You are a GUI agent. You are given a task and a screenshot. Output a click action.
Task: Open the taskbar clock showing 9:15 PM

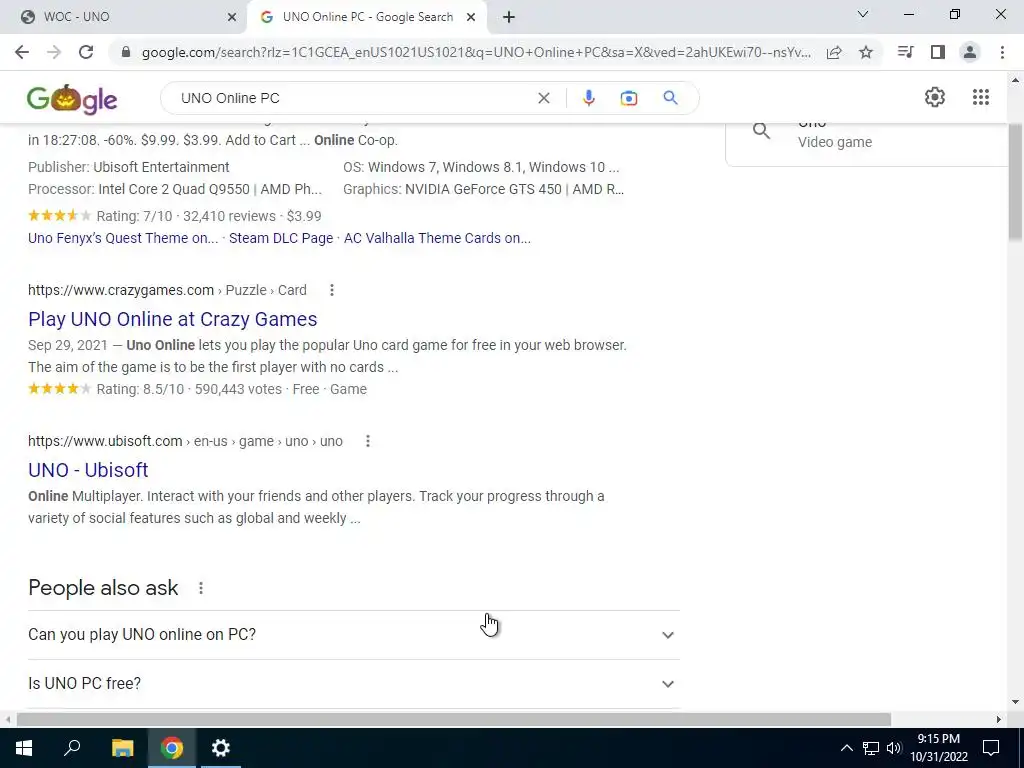coord(938,748)
